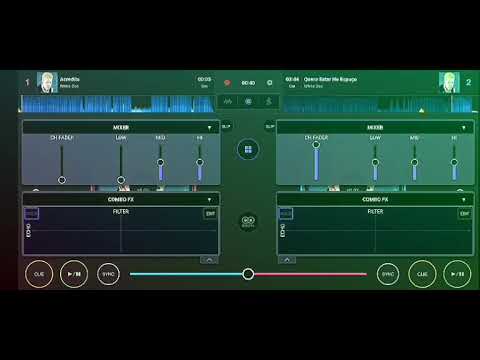Click the deck 1 MID EQ handle
The image size is (480, 360).
click(160, 162)
